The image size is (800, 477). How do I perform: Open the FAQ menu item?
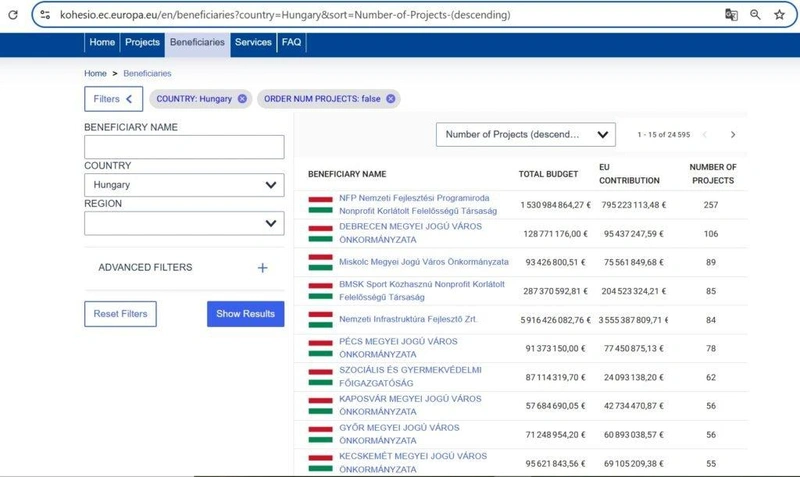291,42
